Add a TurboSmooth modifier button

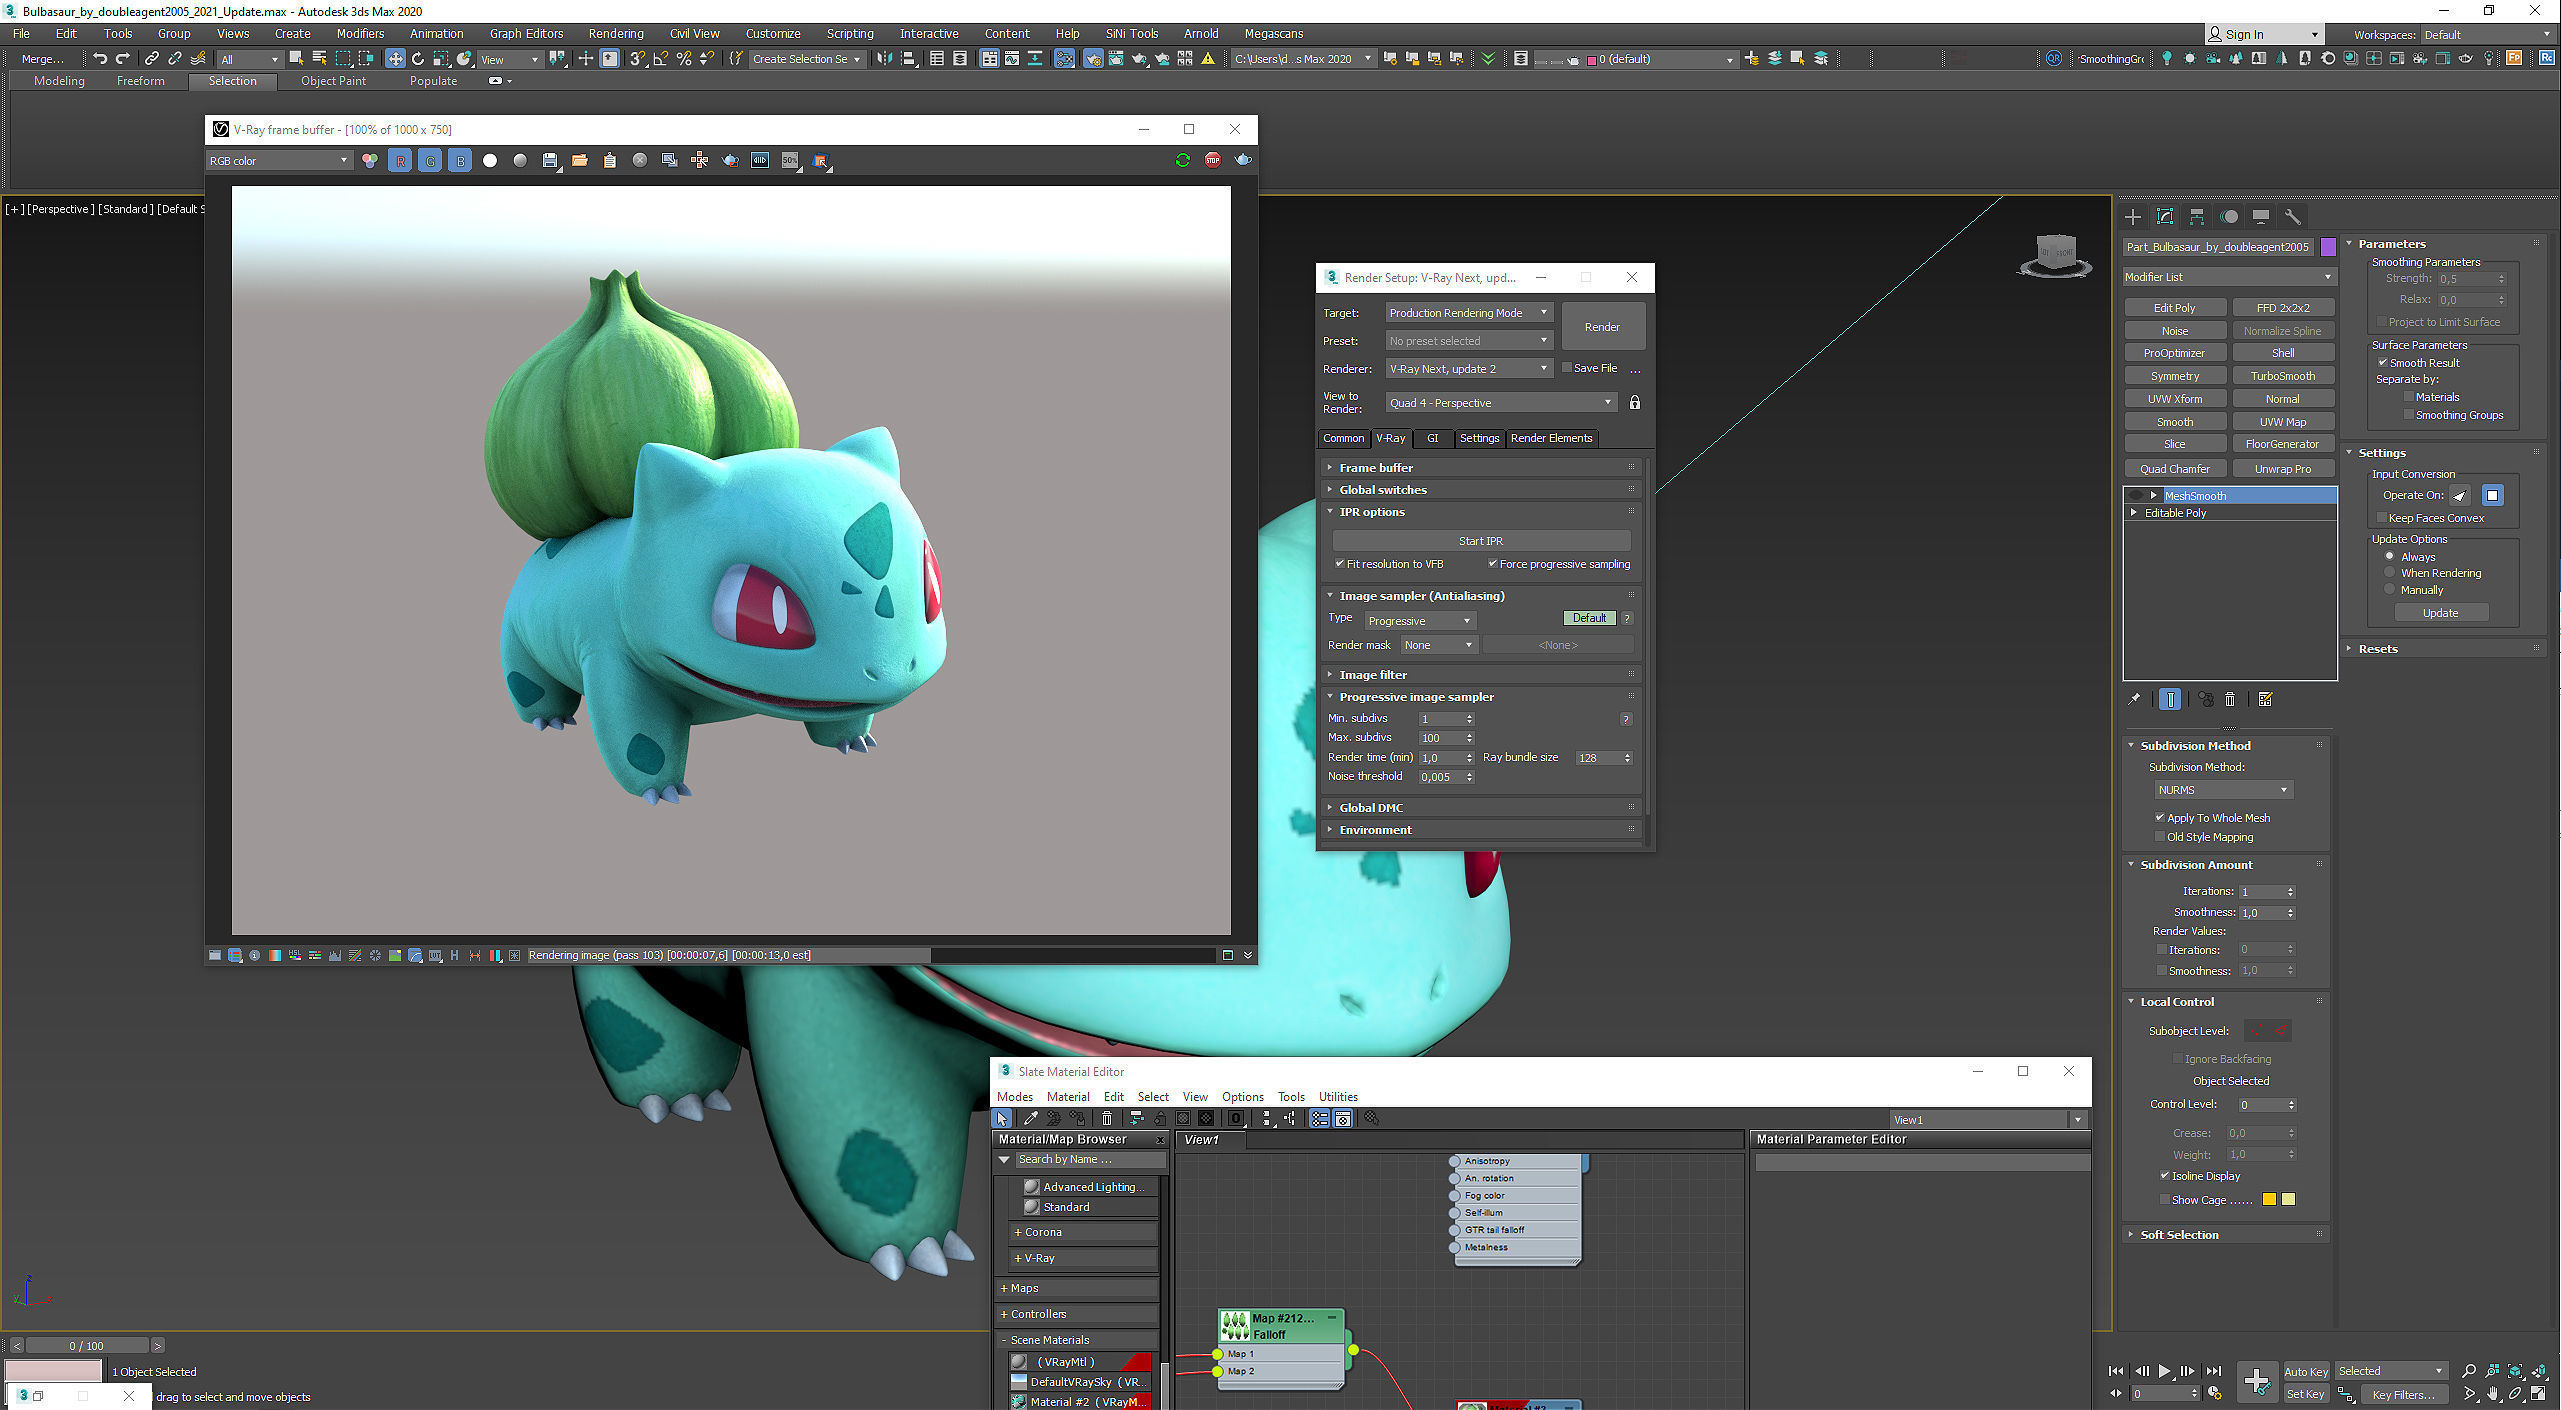[x=2282, y=376]
